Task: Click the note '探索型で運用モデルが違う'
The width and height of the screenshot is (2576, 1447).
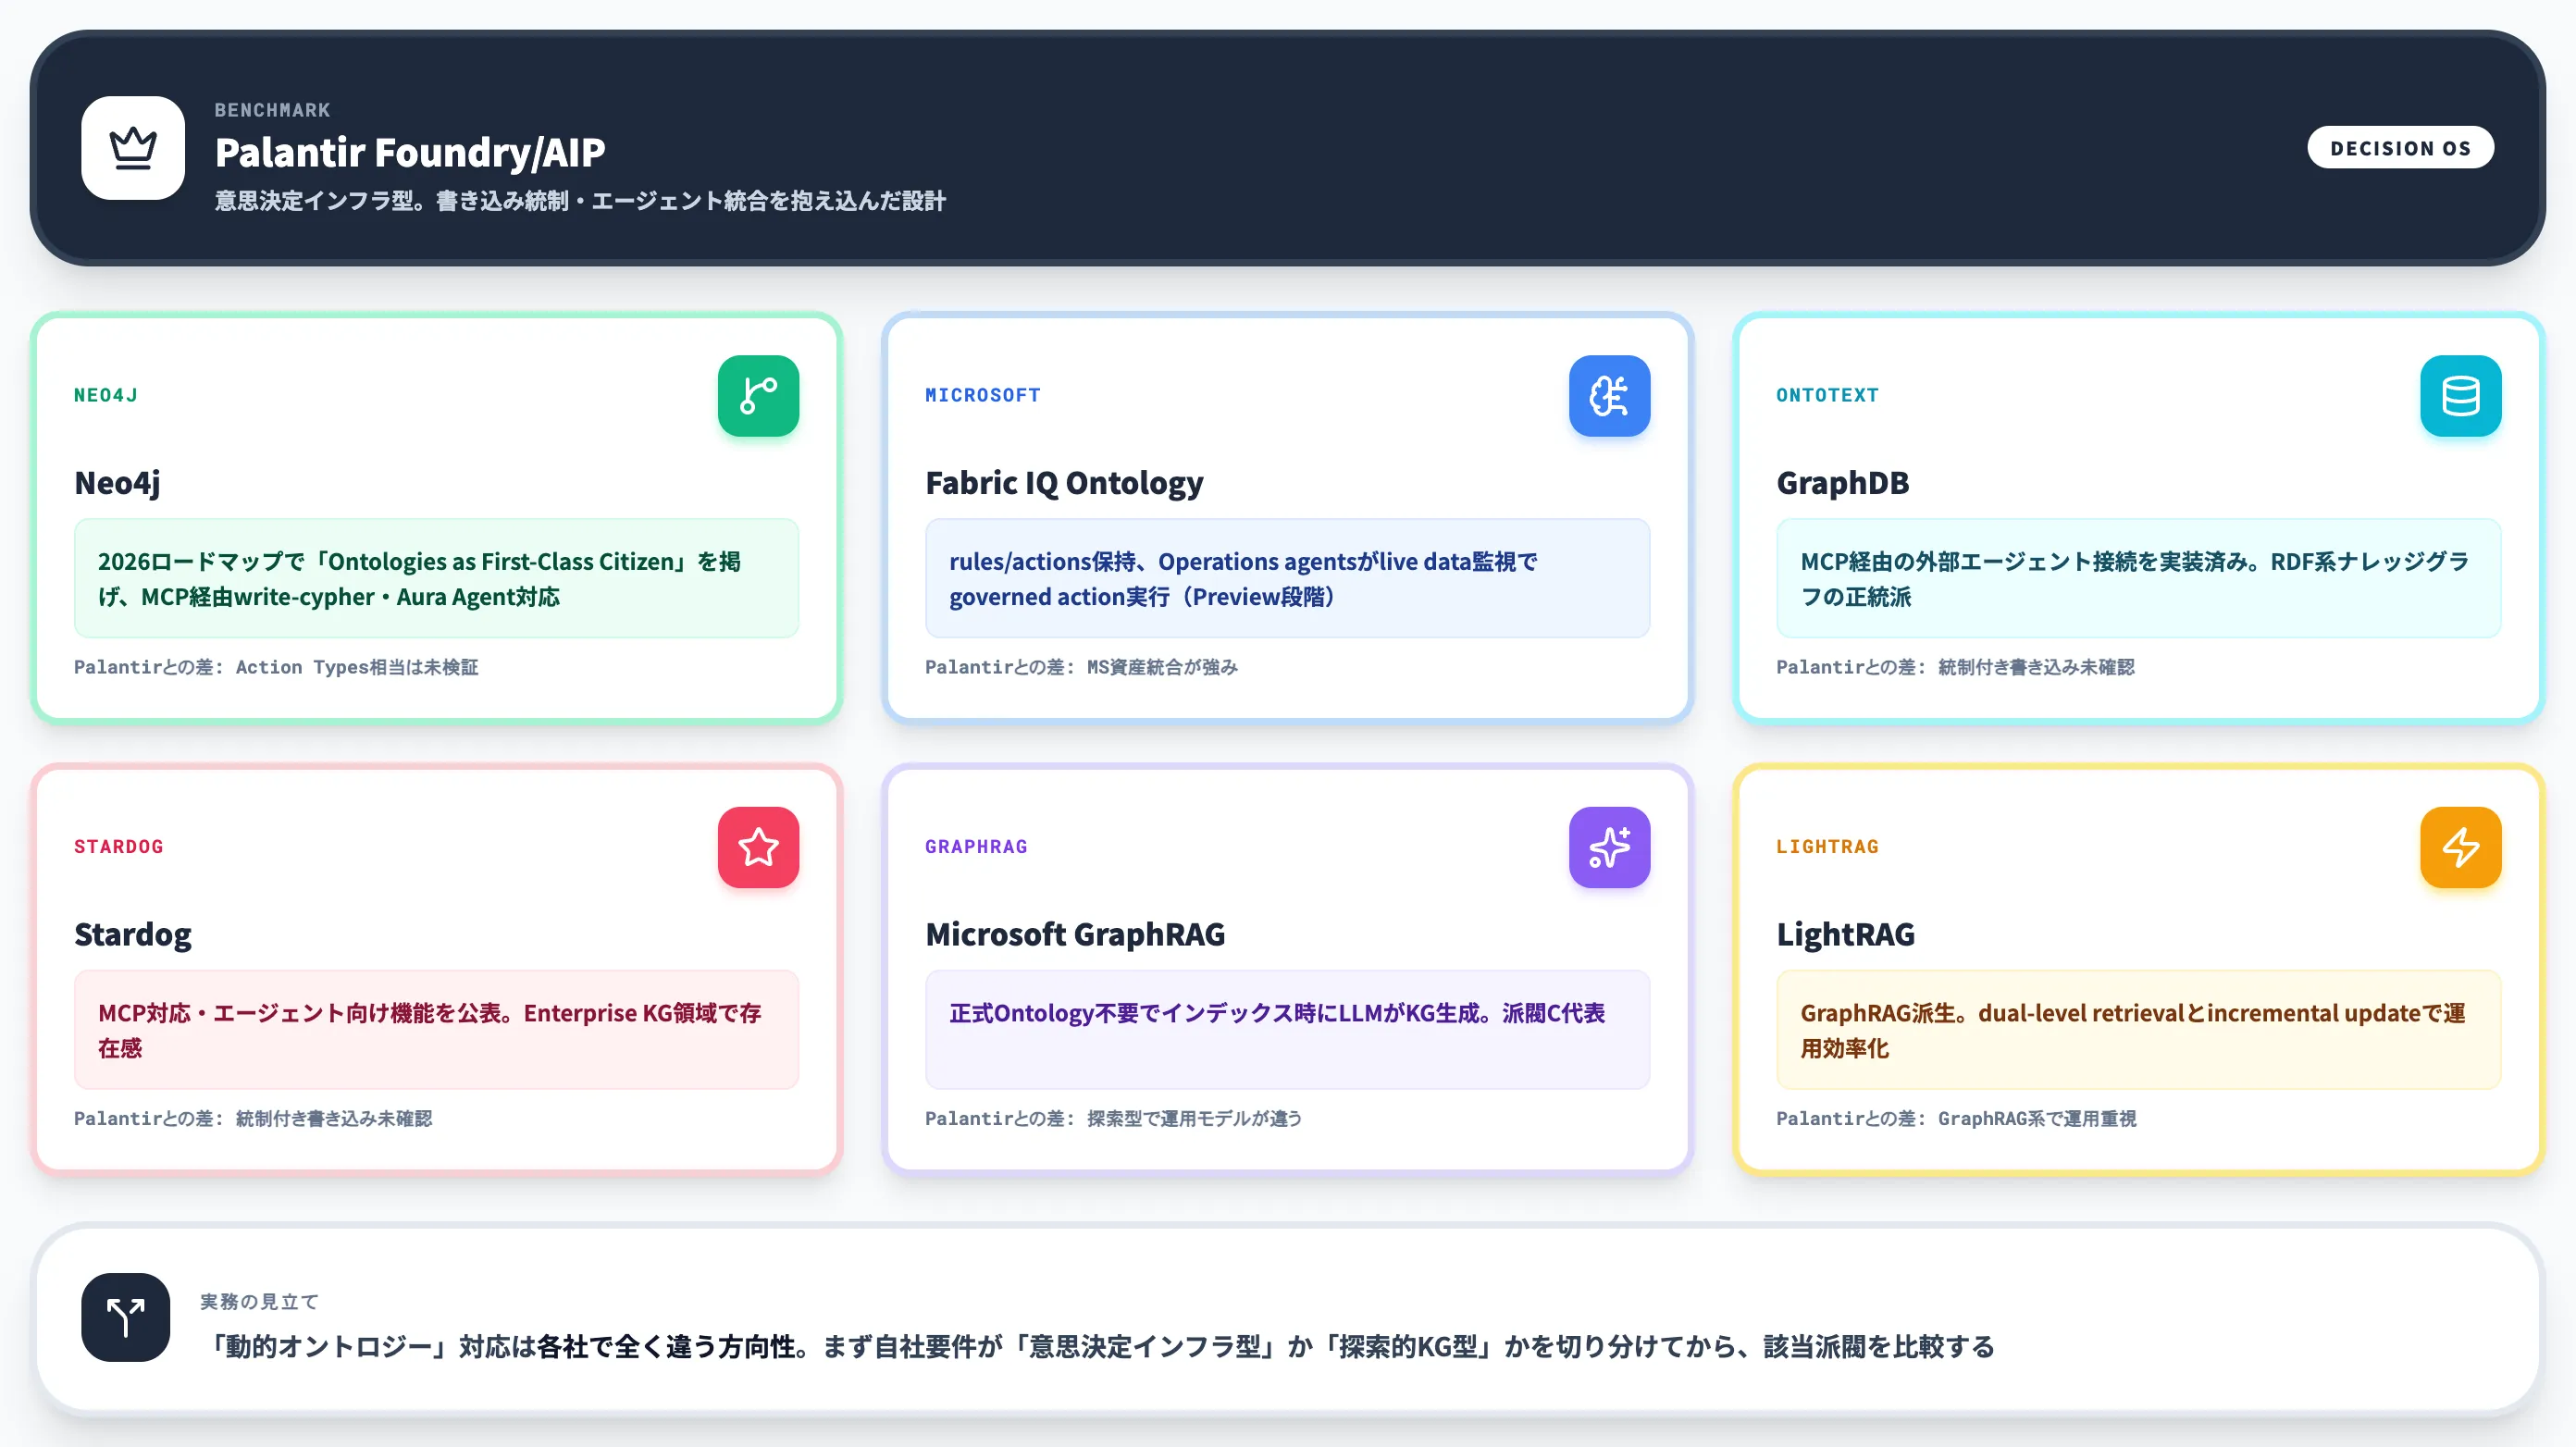Action: pos(1194,1118)
